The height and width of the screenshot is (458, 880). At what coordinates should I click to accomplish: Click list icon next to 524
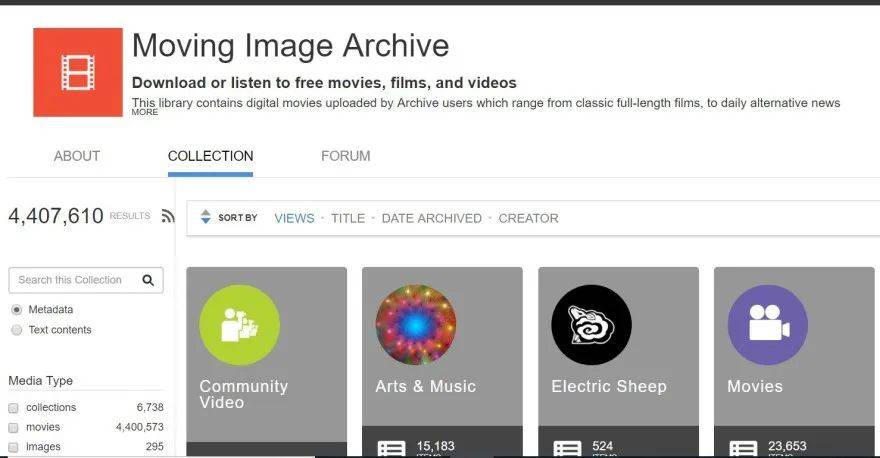coord(567,448)
